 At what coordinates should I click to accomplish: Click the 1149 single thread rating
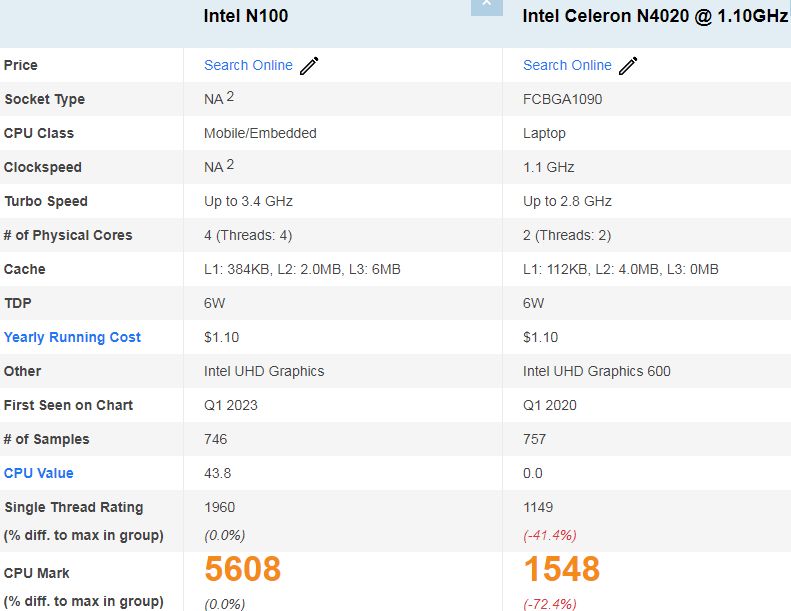(x=538, y=508)
